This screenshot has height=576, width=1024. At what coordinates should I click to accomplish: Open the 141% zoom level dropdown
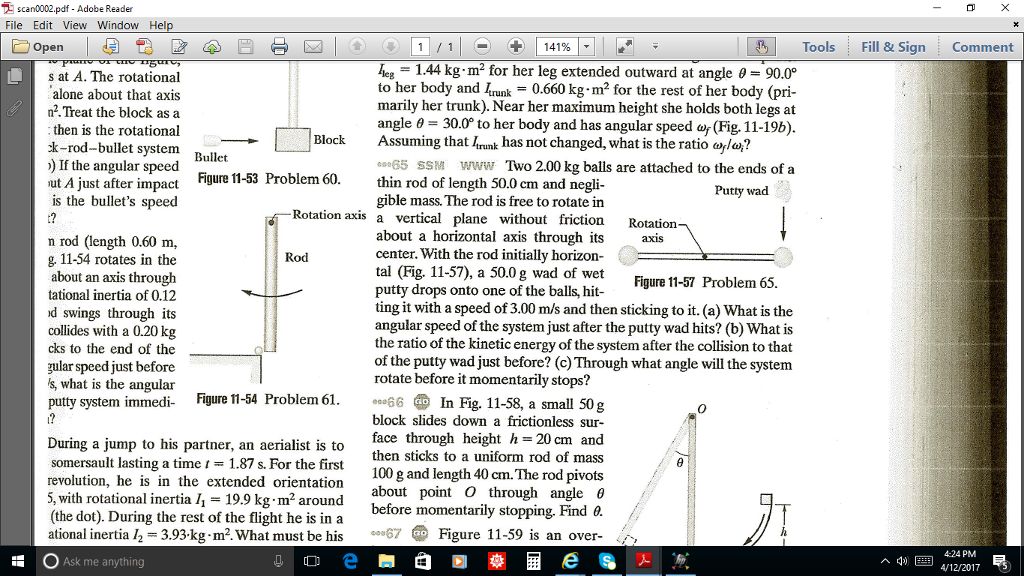[x=585, y=46]
